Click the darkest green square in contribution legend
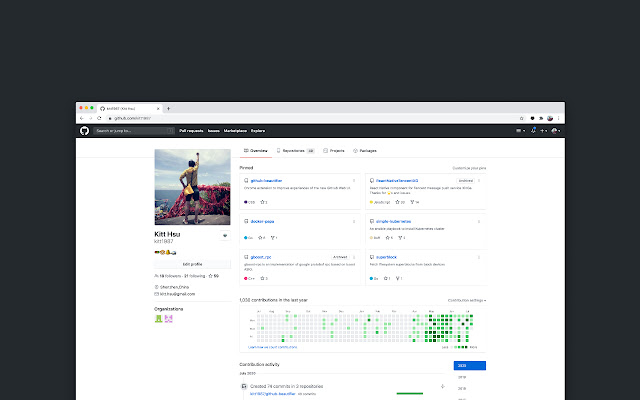This screenshot has height=400, width=640. (467, 347)
